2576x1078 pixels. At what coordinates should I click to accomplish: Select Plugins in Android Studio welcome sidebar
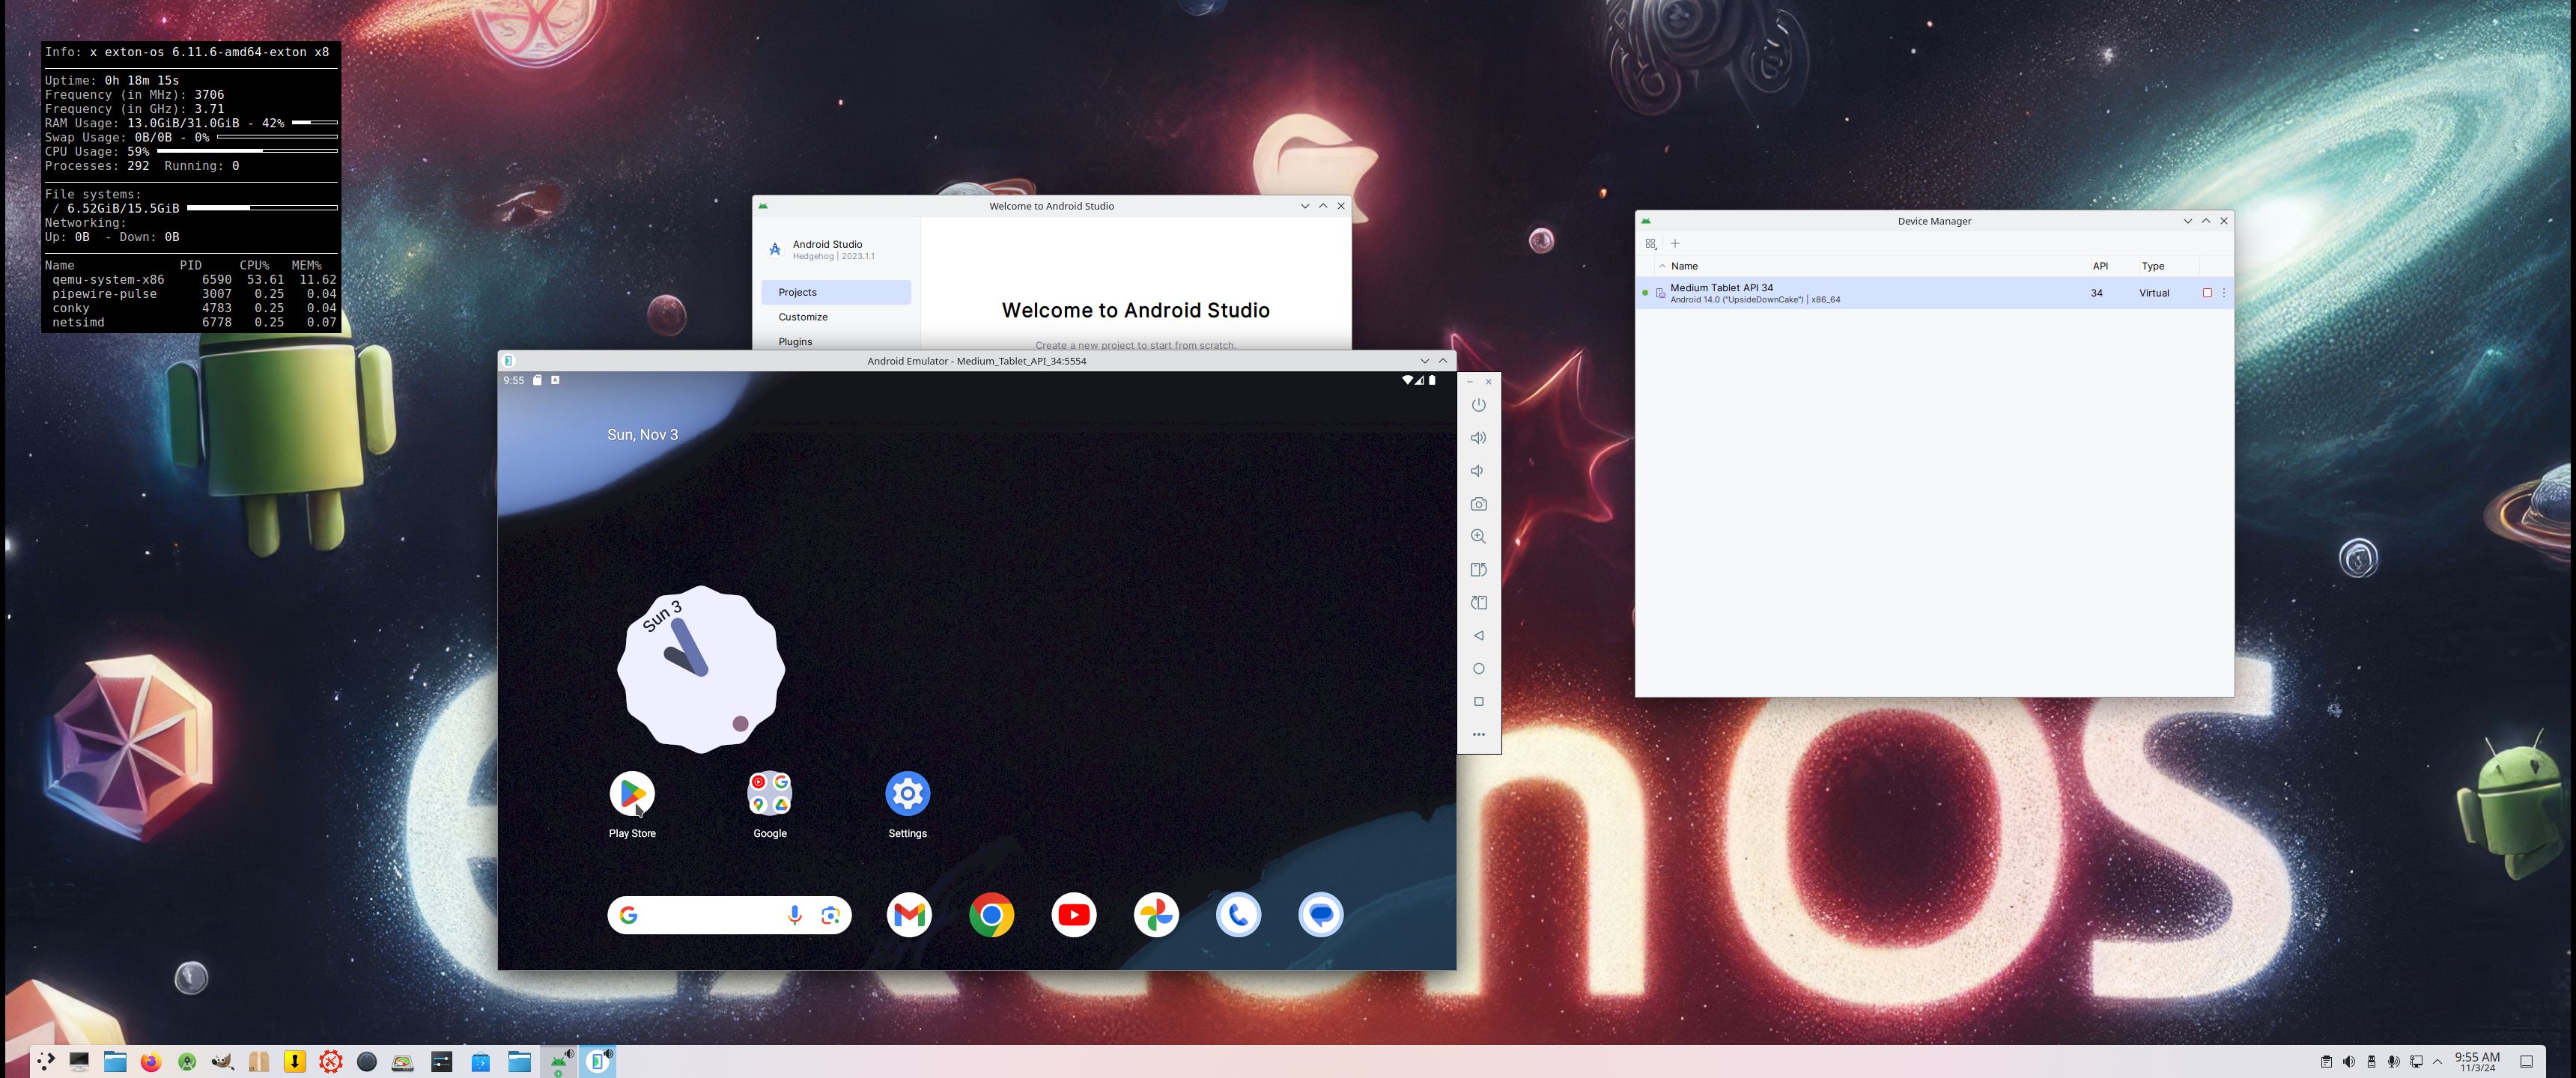point(836,341)
